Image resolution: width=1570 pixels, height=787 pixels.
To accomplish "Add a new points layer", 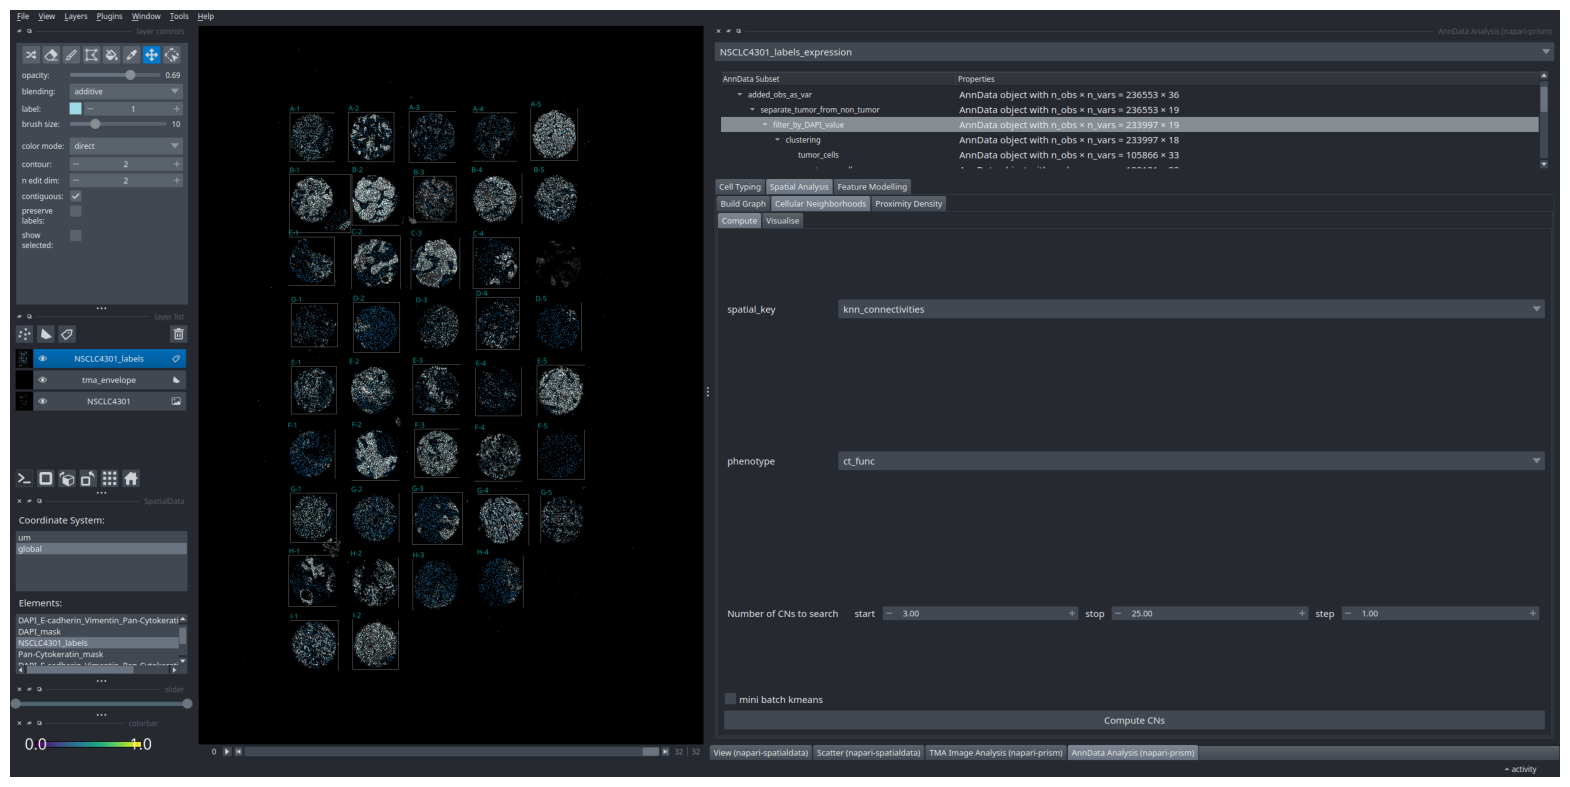I will pos(25,334).
